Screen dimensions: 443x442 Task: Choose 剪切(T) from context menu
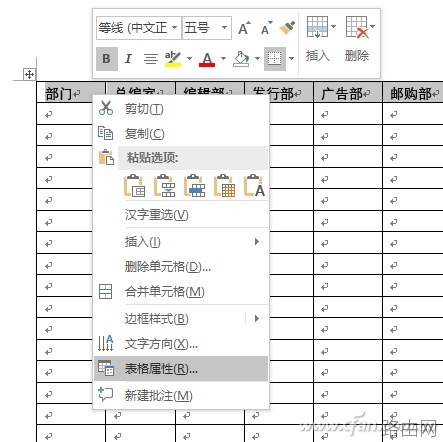[x=180, y=109]
